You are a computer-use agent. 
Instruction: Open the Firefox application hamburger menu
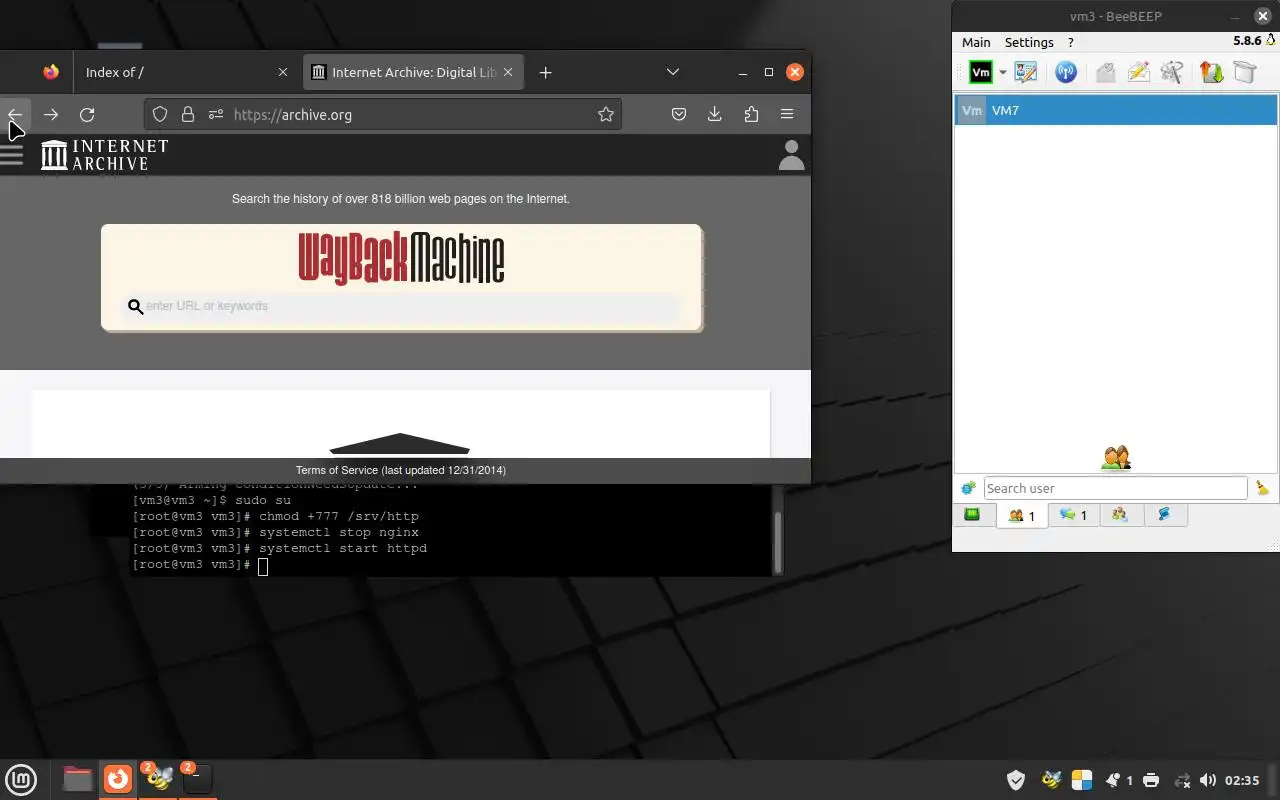coord(787,114)
